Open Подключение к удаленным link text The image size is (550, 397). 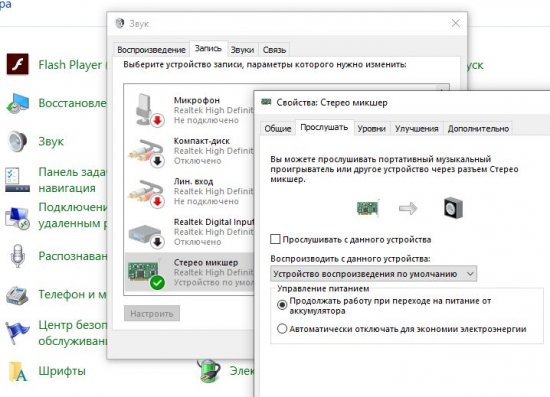[x=72, y=215]
